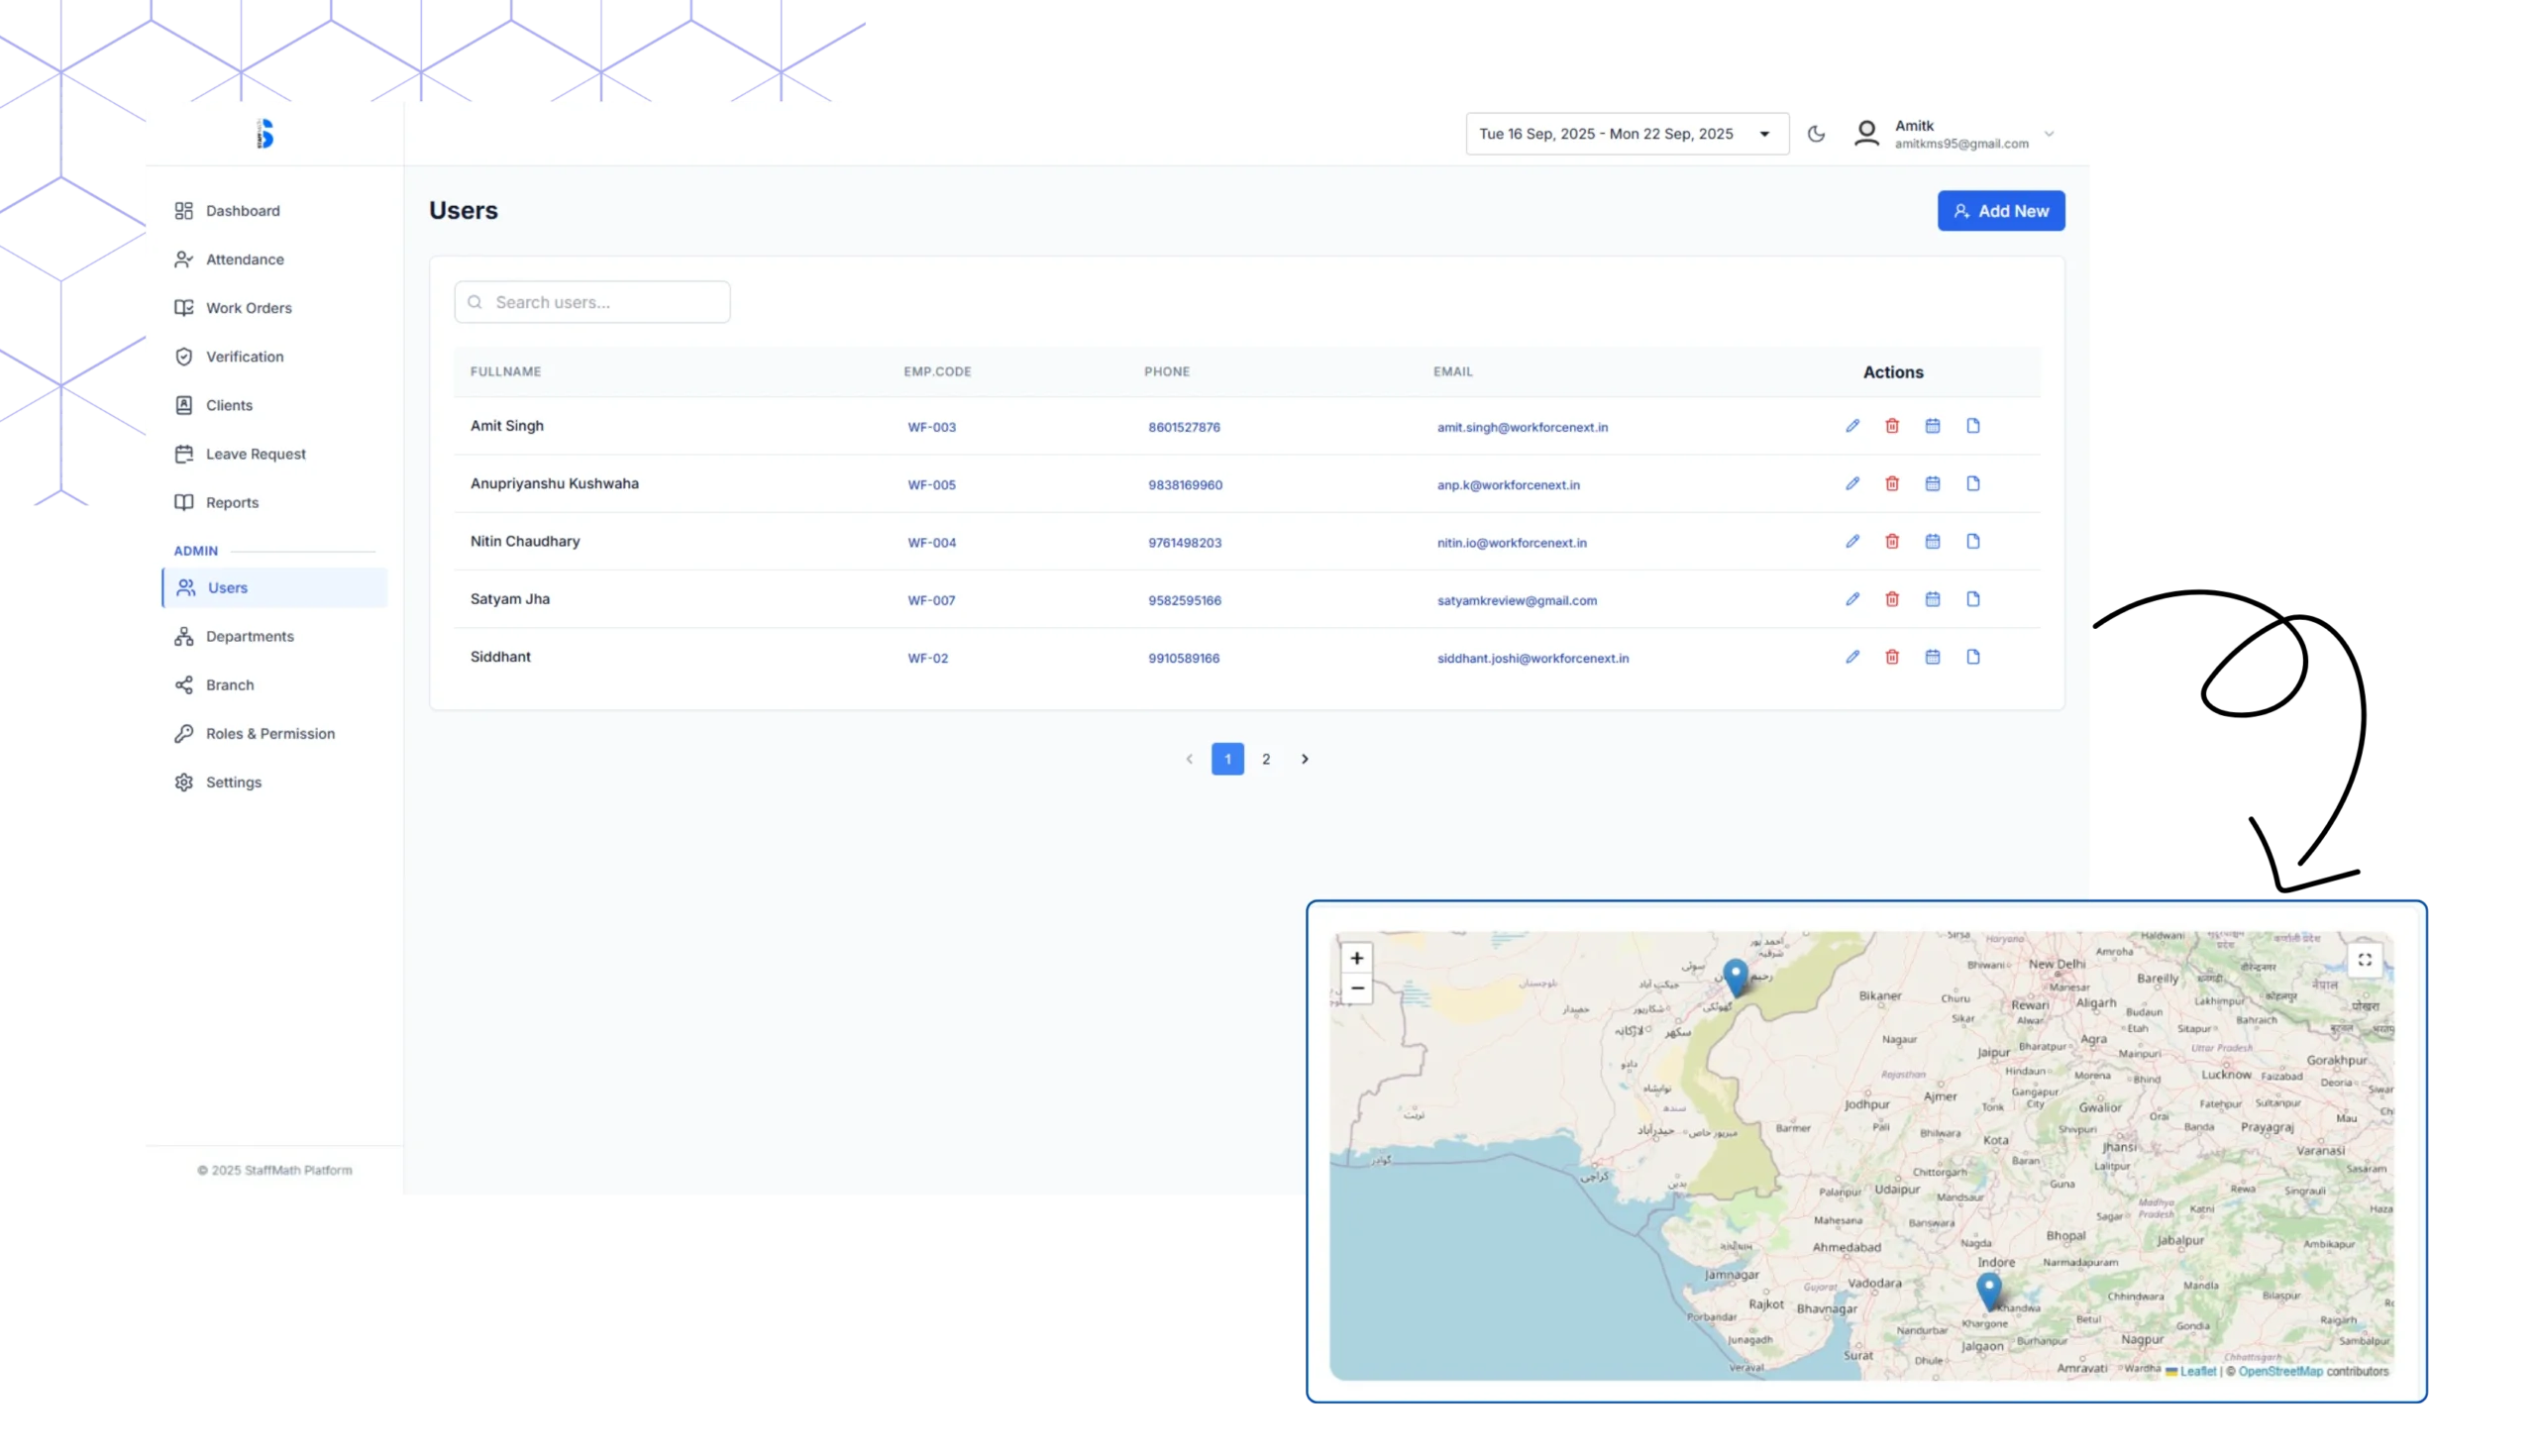Open Leave Request in the sidebar
The width and height of the screenshot is (2536, 1456).
point(255,454)
